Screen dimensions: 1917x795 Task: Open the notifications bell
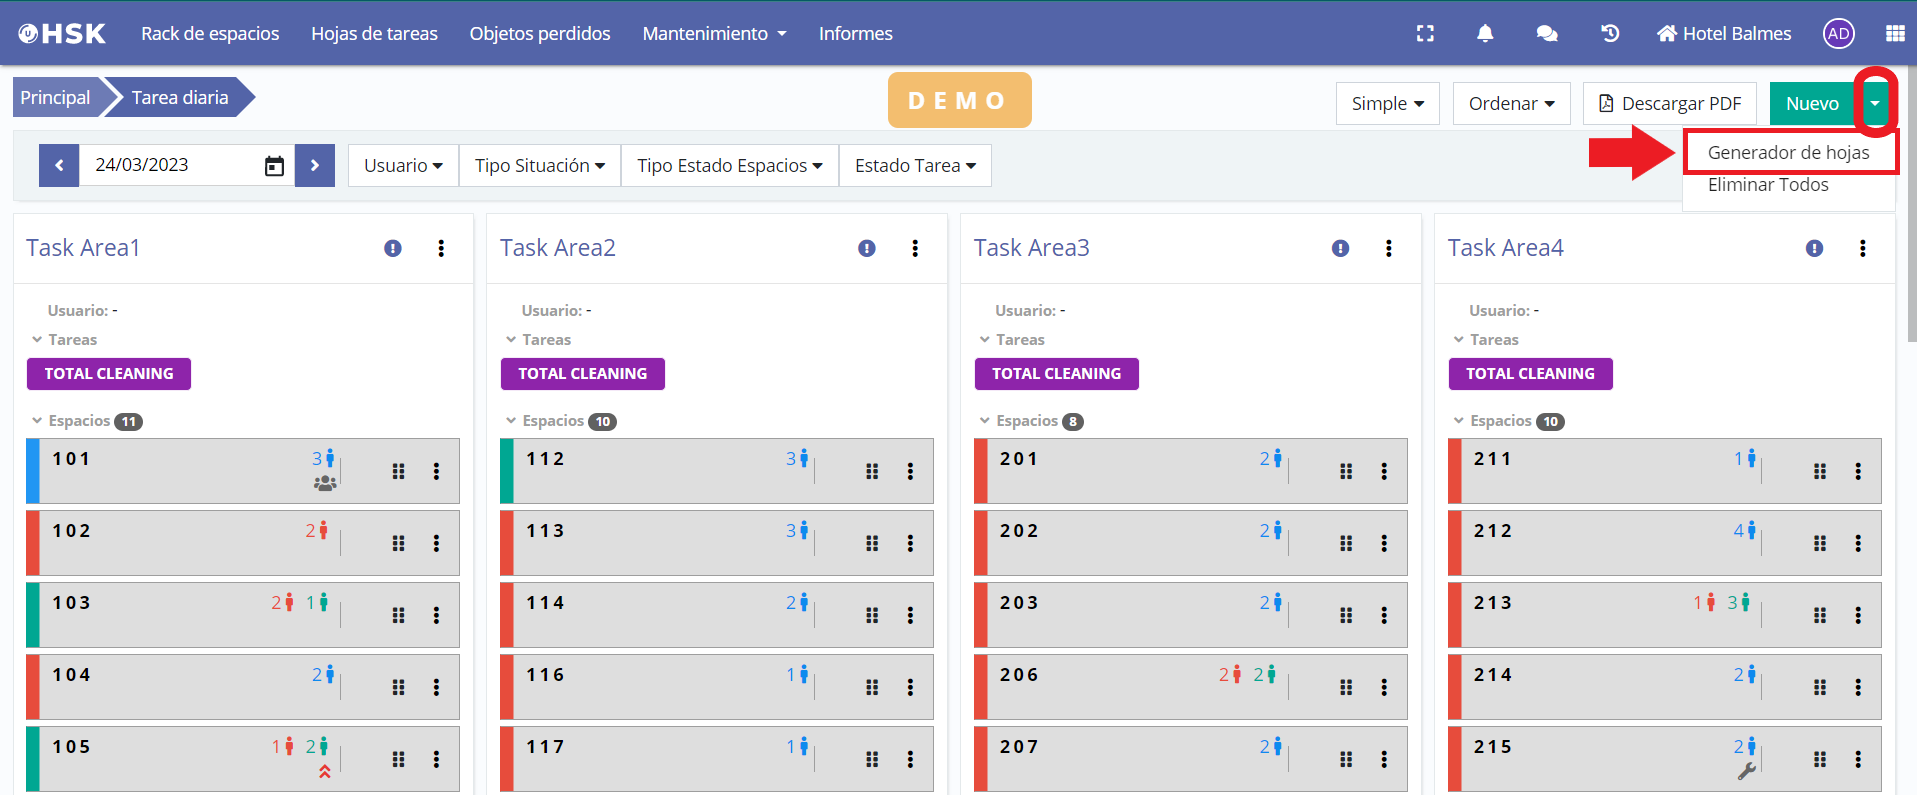point(1485,34)
